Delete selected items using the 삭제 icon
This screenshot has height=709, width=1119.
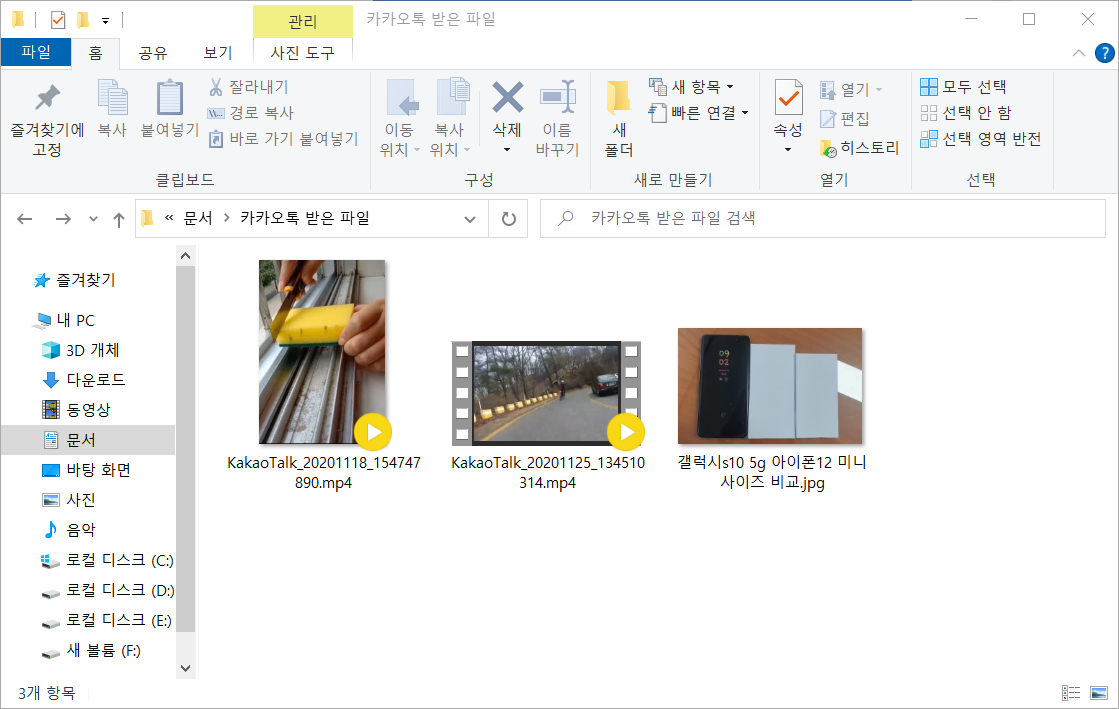pyautogui.click(x=506, y=107)
